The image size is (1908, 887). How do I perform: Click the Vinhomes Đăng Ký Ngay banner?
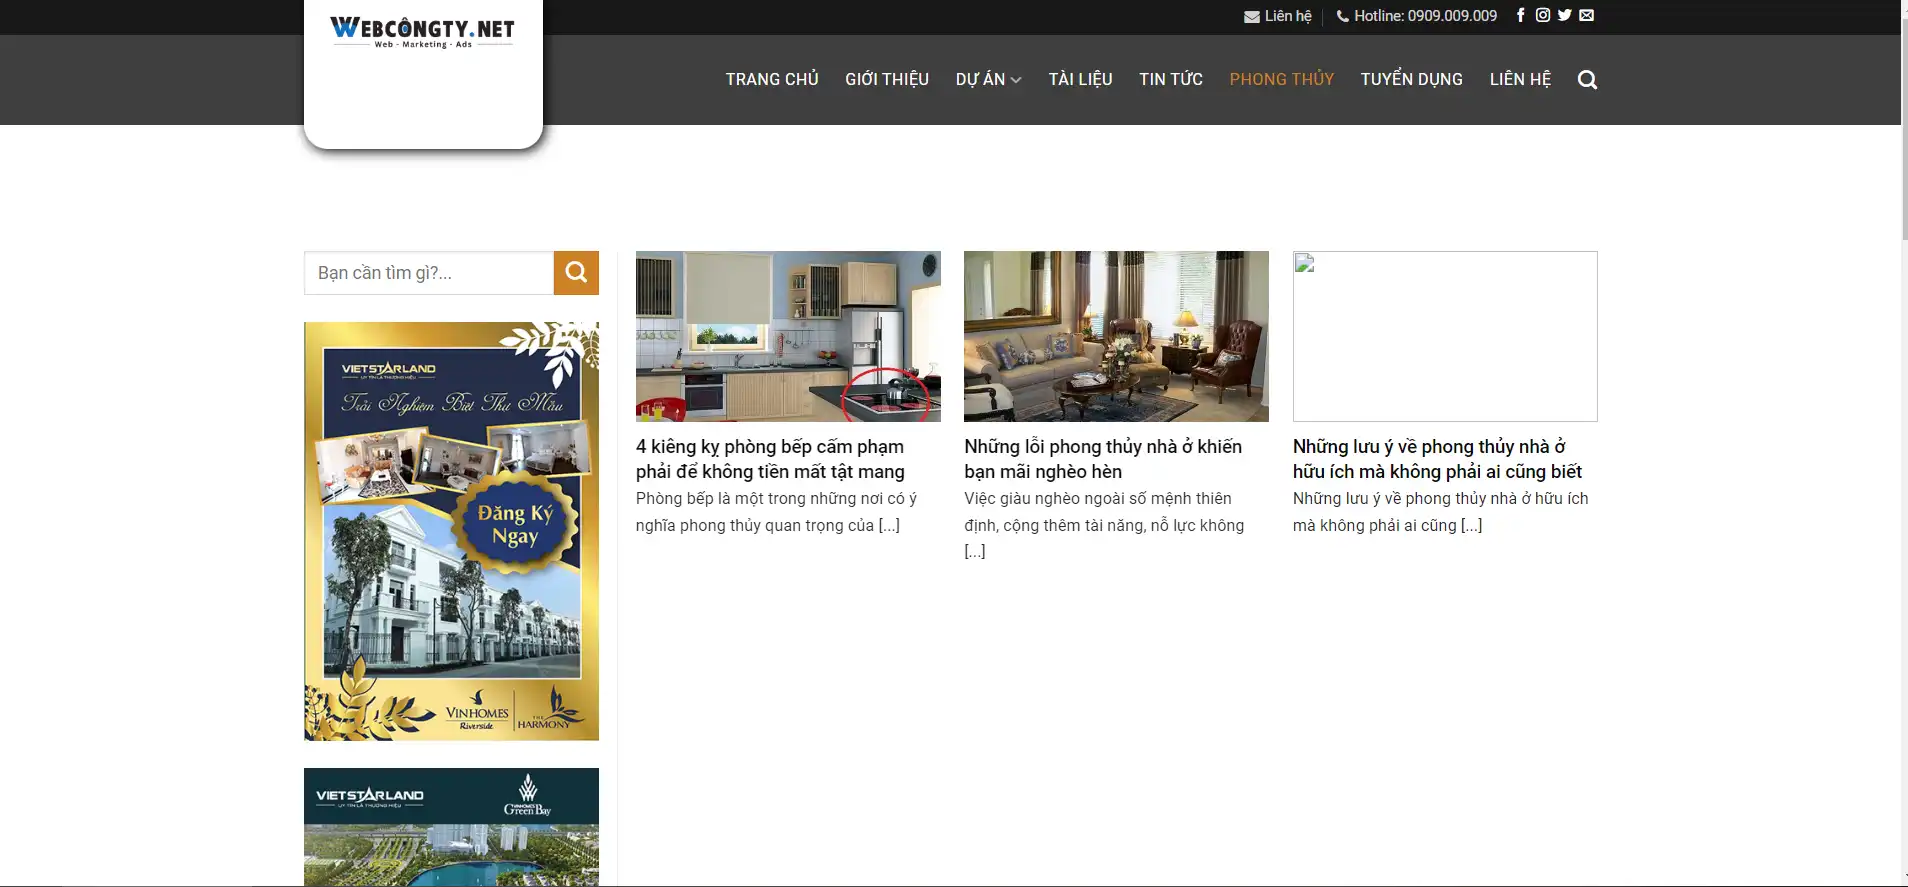pyautogui.click(x=451, y=531)
